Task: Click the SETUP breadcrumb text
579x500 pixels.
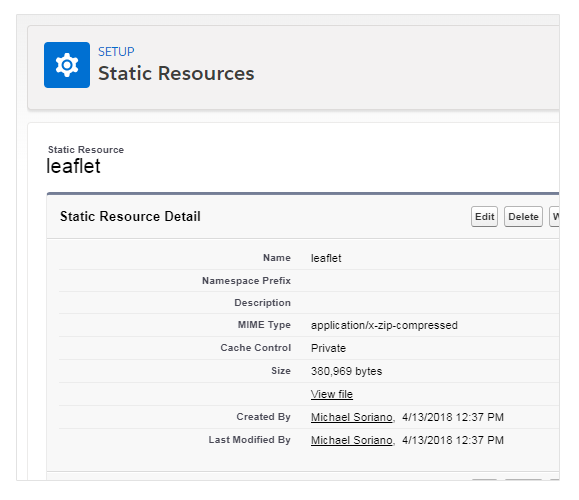Action: tap(116, 52)
